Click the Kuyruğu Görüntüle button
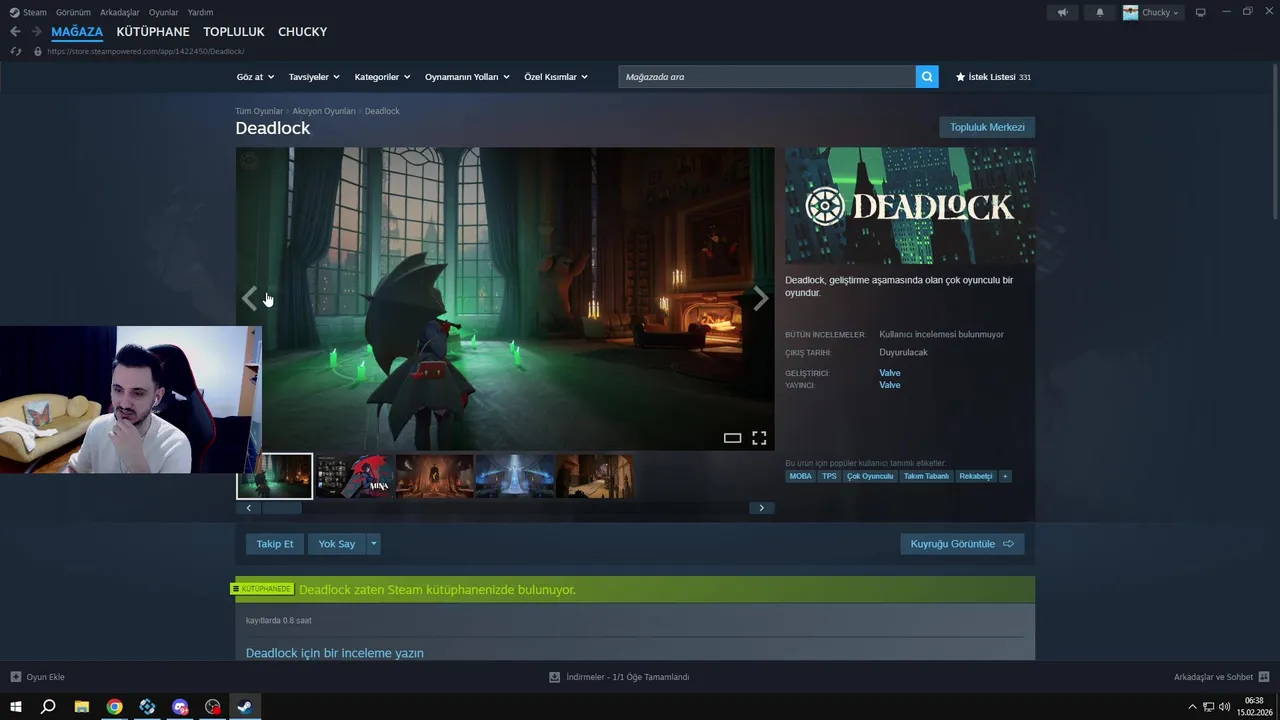This screenshot has height=720, width=1280. 962,544
